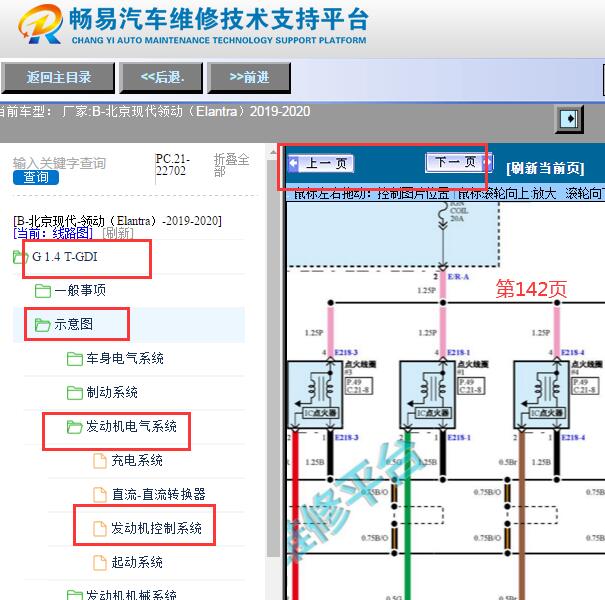Open the G 1.4 T-GDI folder icon

pos(20,257)
